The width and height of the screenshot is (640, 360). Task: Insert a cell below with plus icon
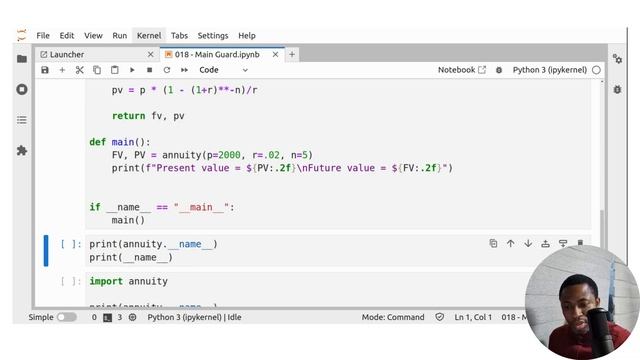[x=62, y=70]
